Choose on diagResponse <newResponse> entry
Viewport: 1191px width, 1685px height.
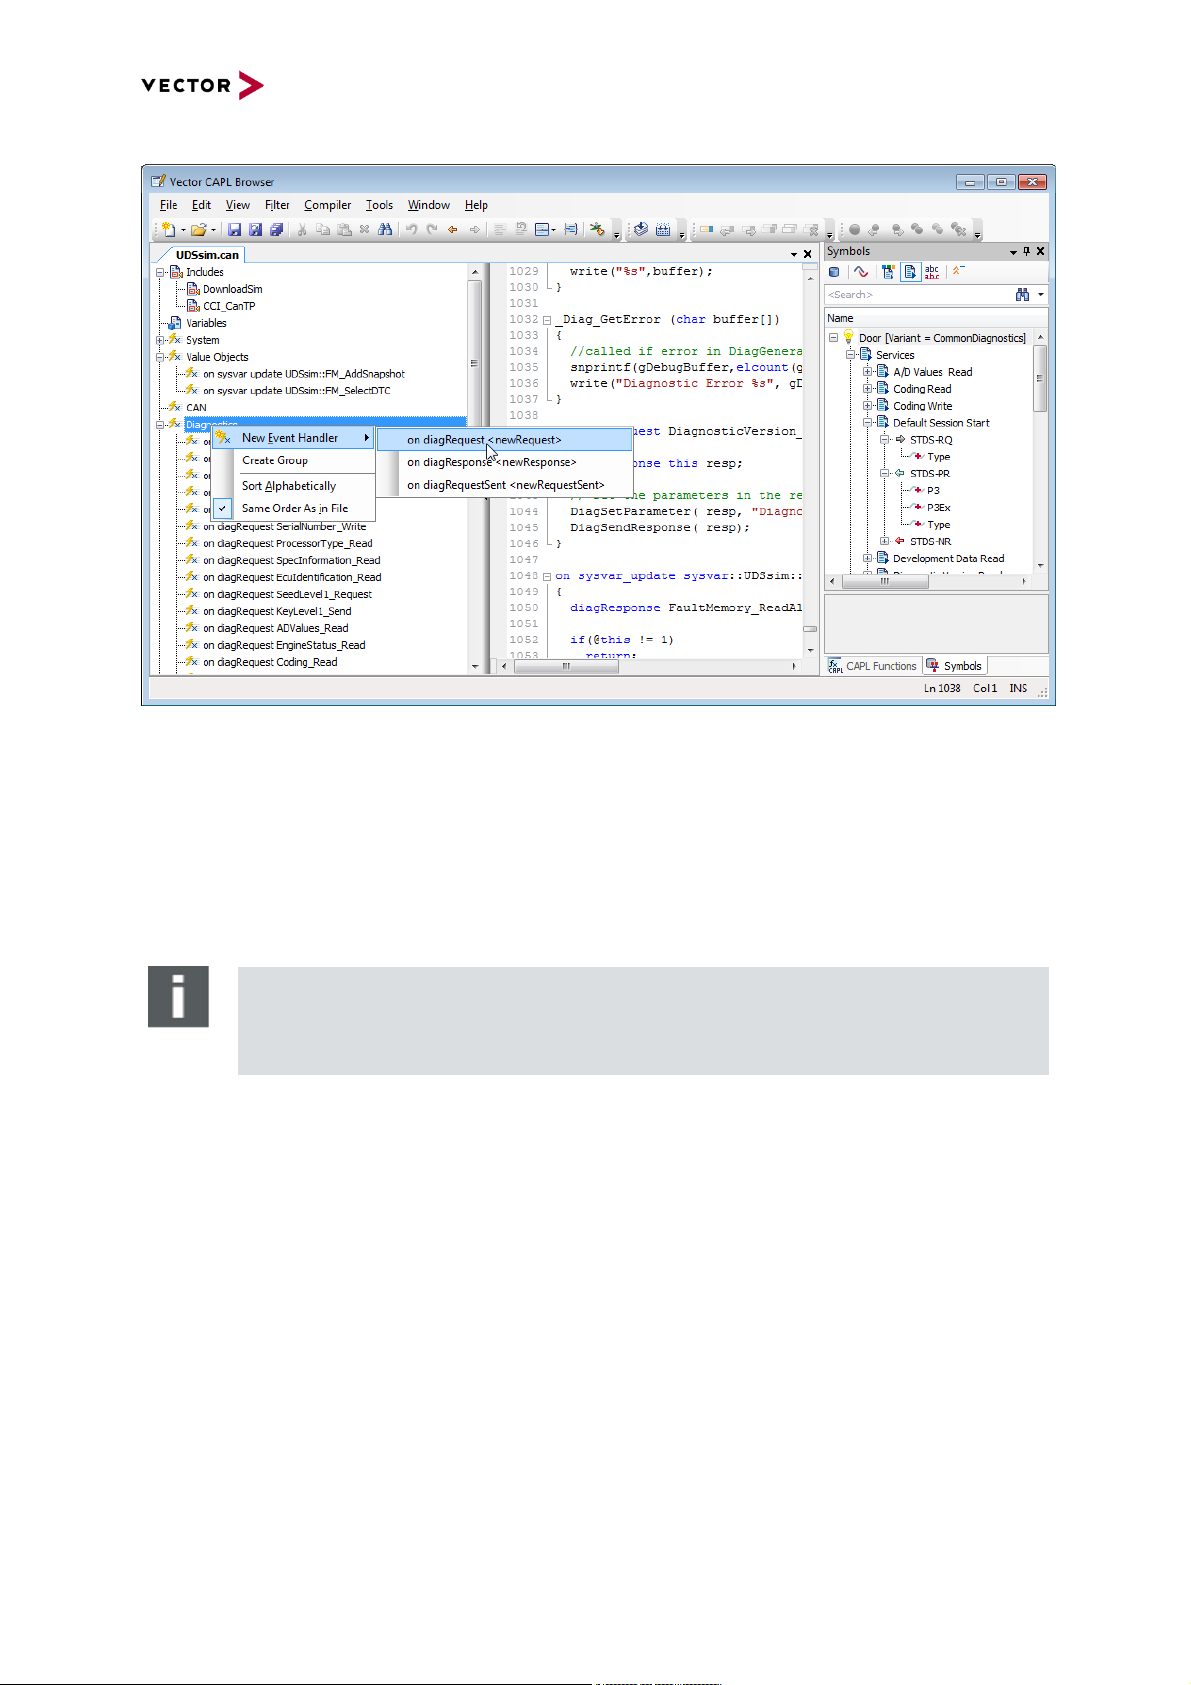click(504, 462)
